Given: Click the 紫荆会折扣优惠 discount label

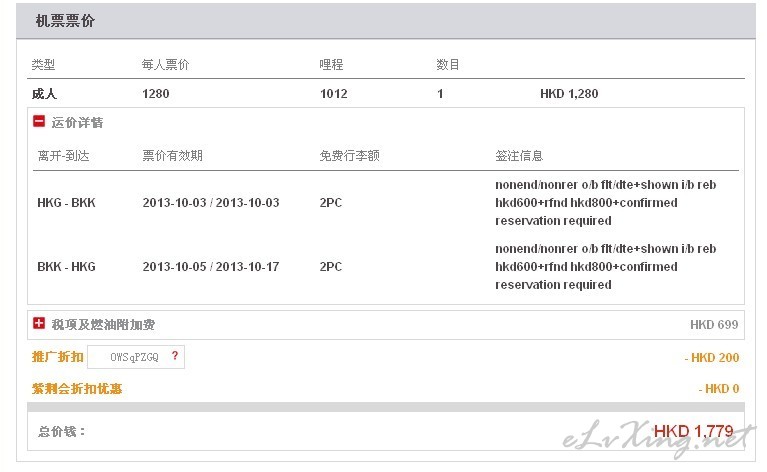Looking at the screenshot, I should tap(77, 389).
